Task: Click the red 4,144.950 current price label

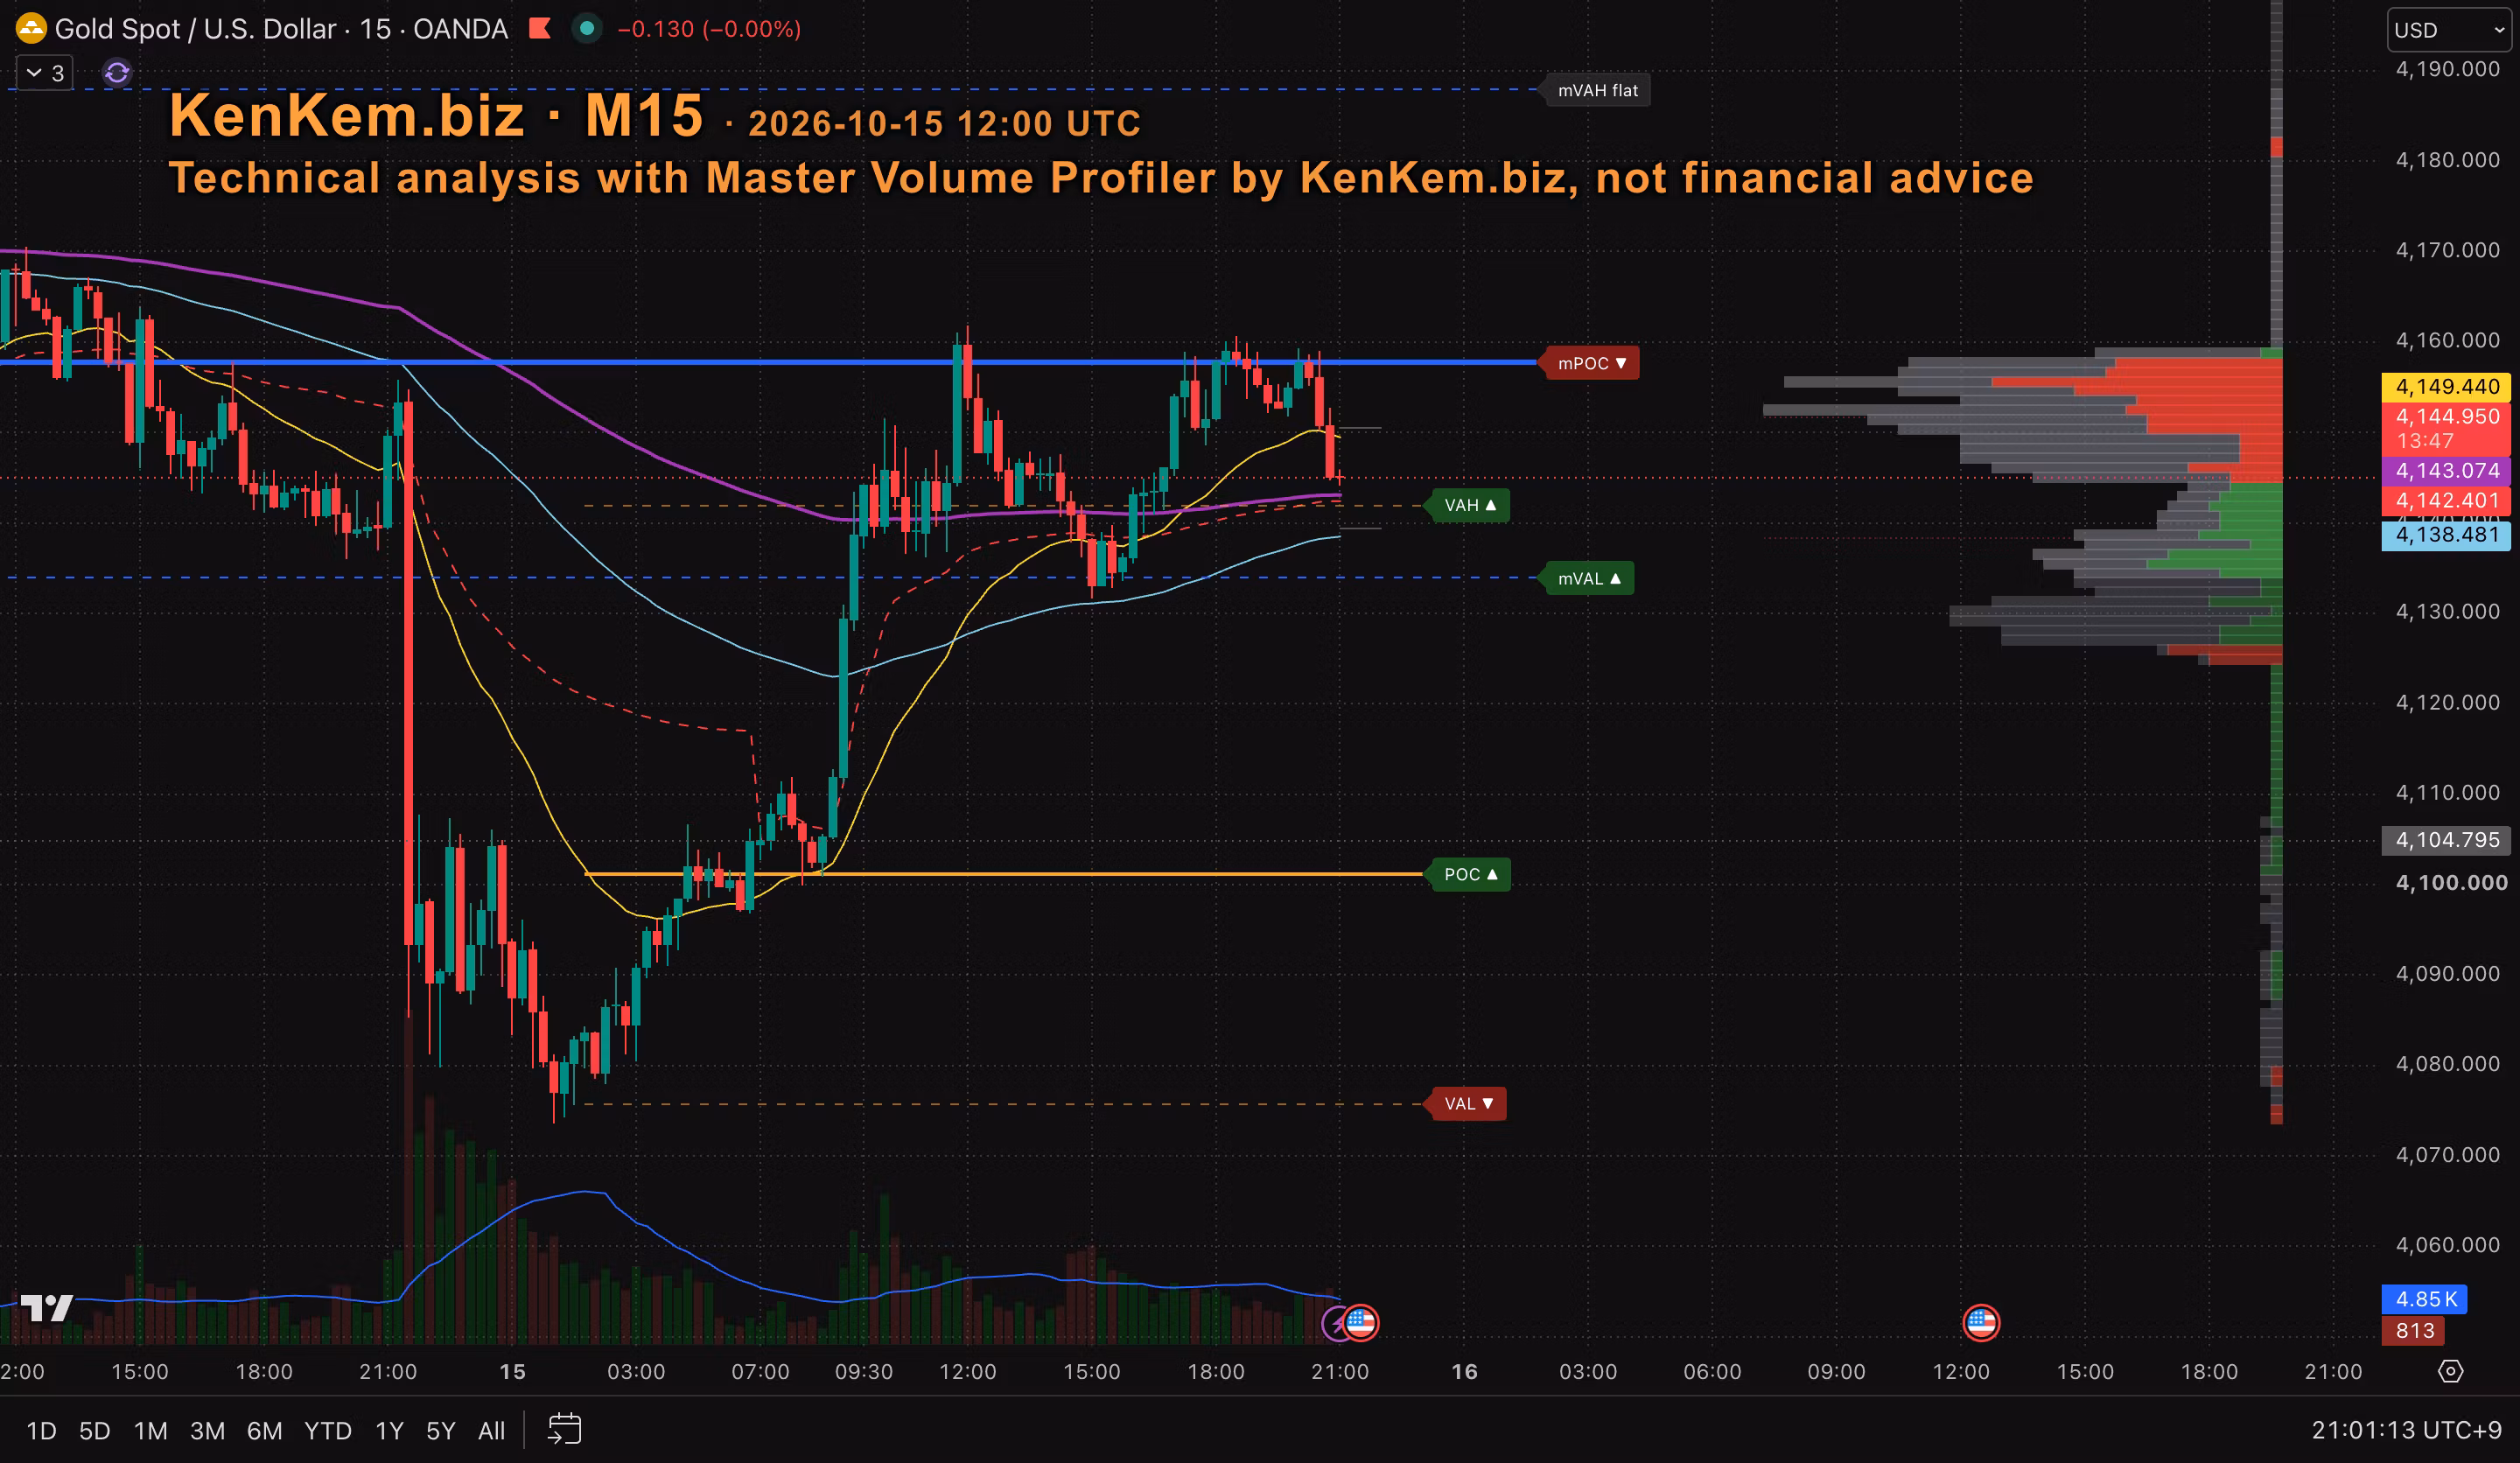Action: (x=2446, y=428)
